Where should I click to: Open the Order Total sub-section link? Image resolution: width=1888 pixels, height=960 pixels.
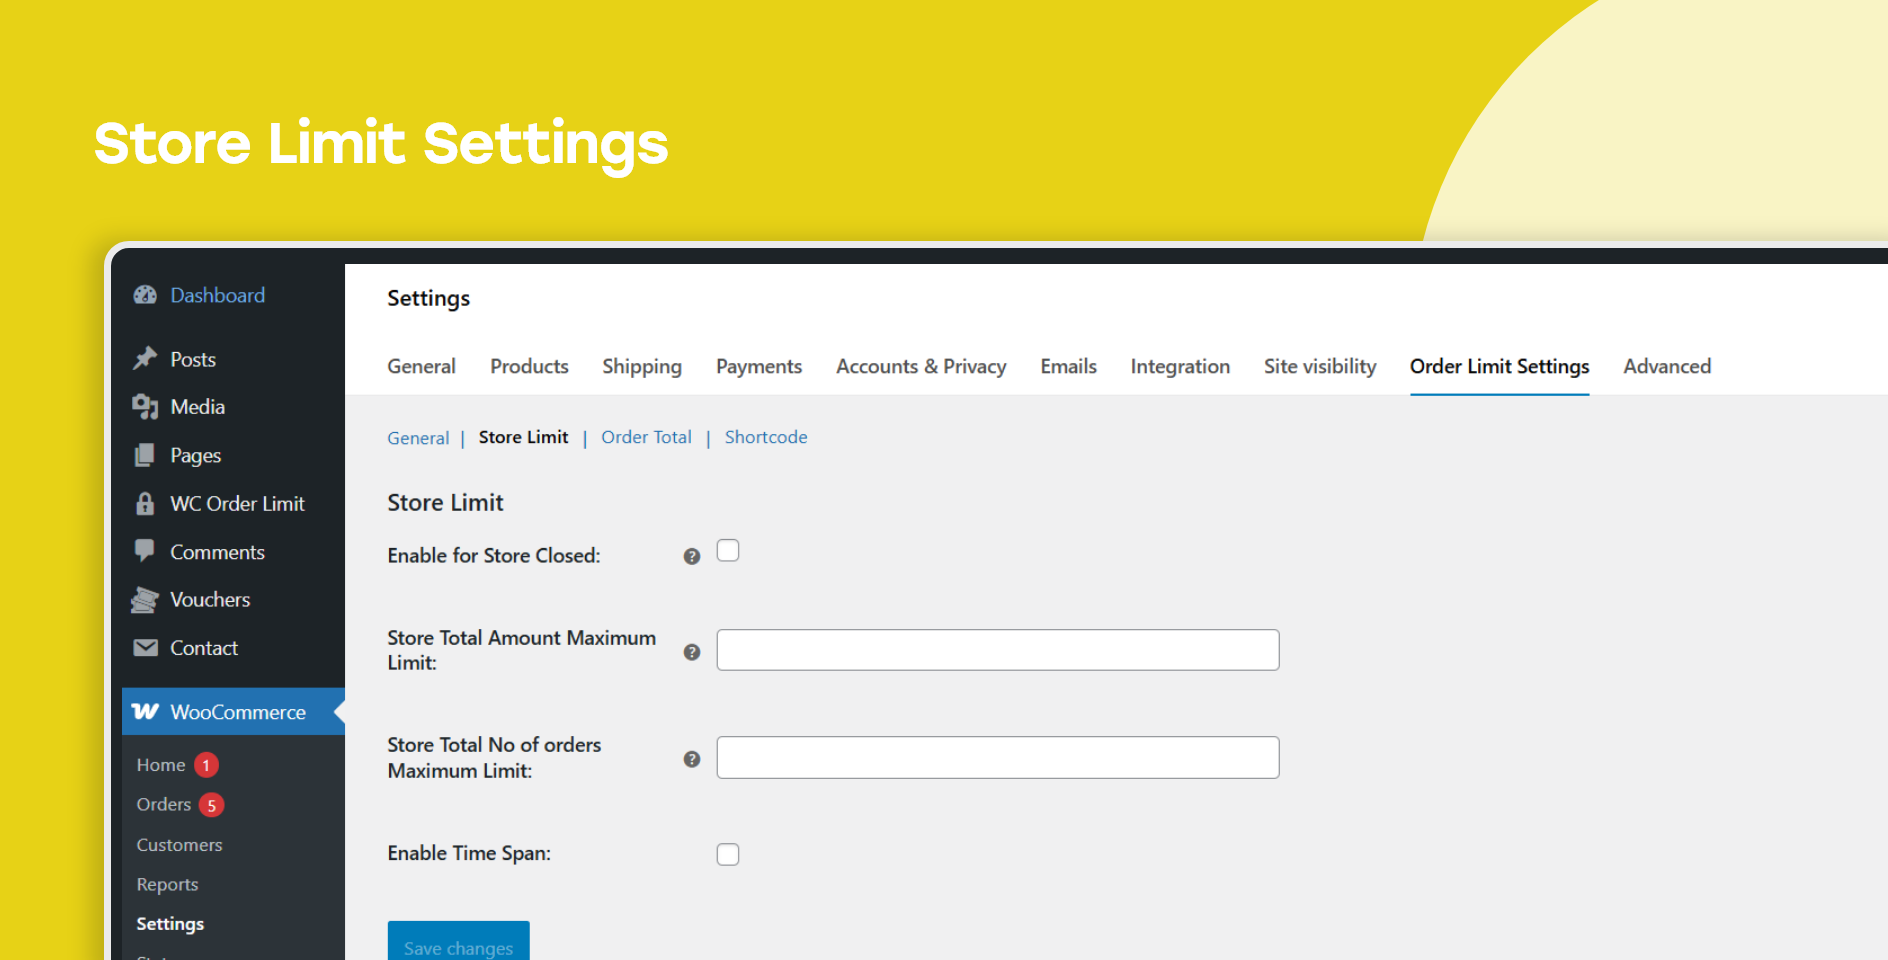click(x=646, y=437)
